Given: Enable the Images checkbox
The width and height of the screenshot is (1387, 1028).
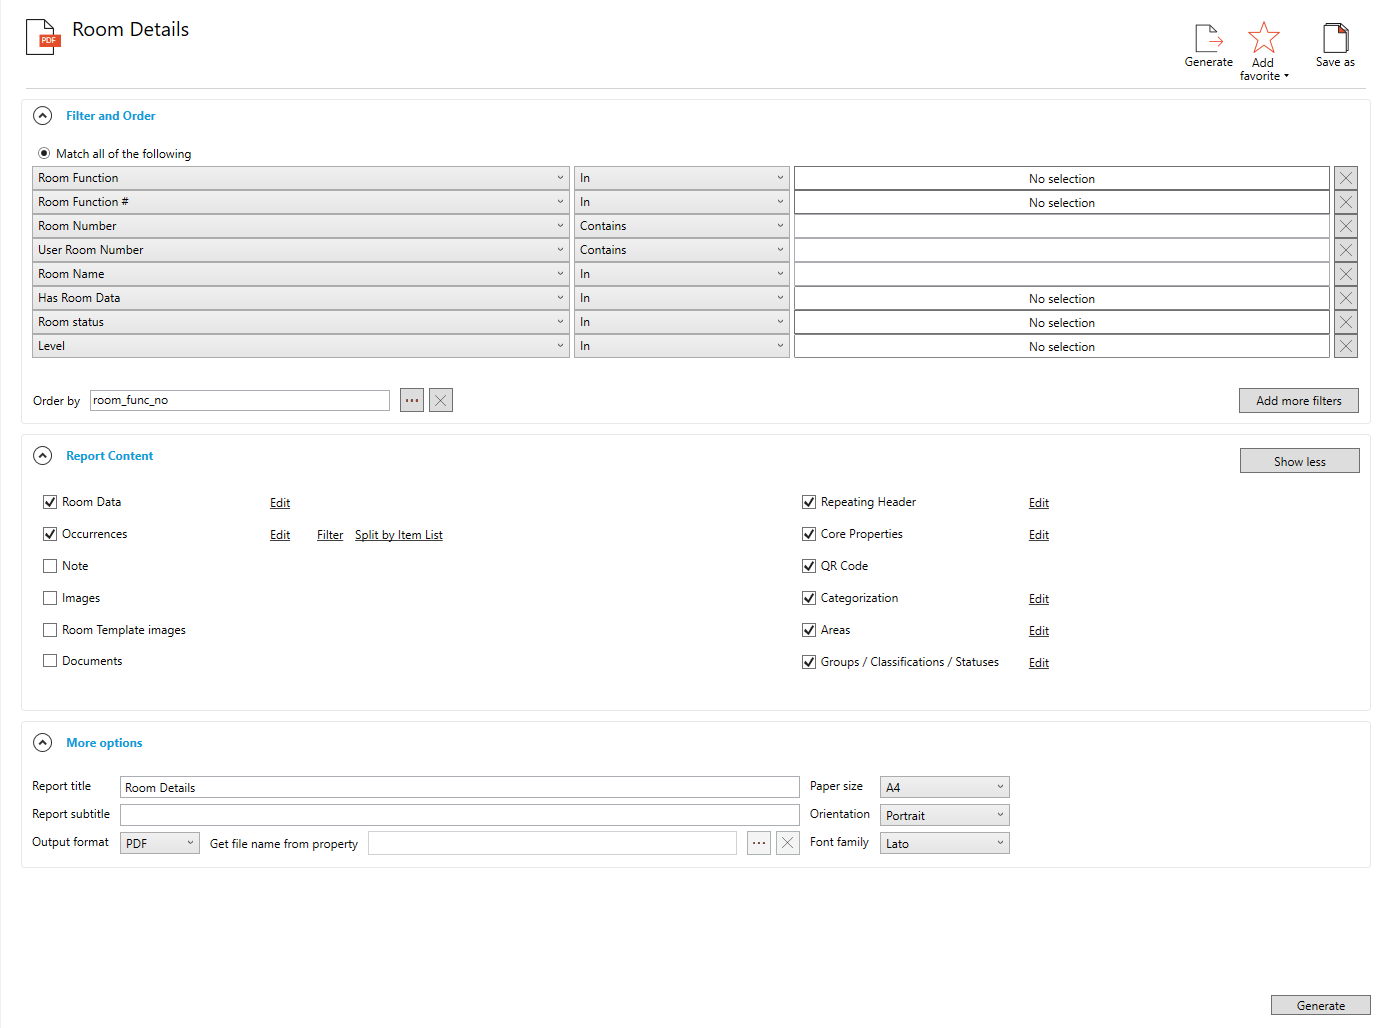Looking at the screenshot, I should (x=50, y=598).
